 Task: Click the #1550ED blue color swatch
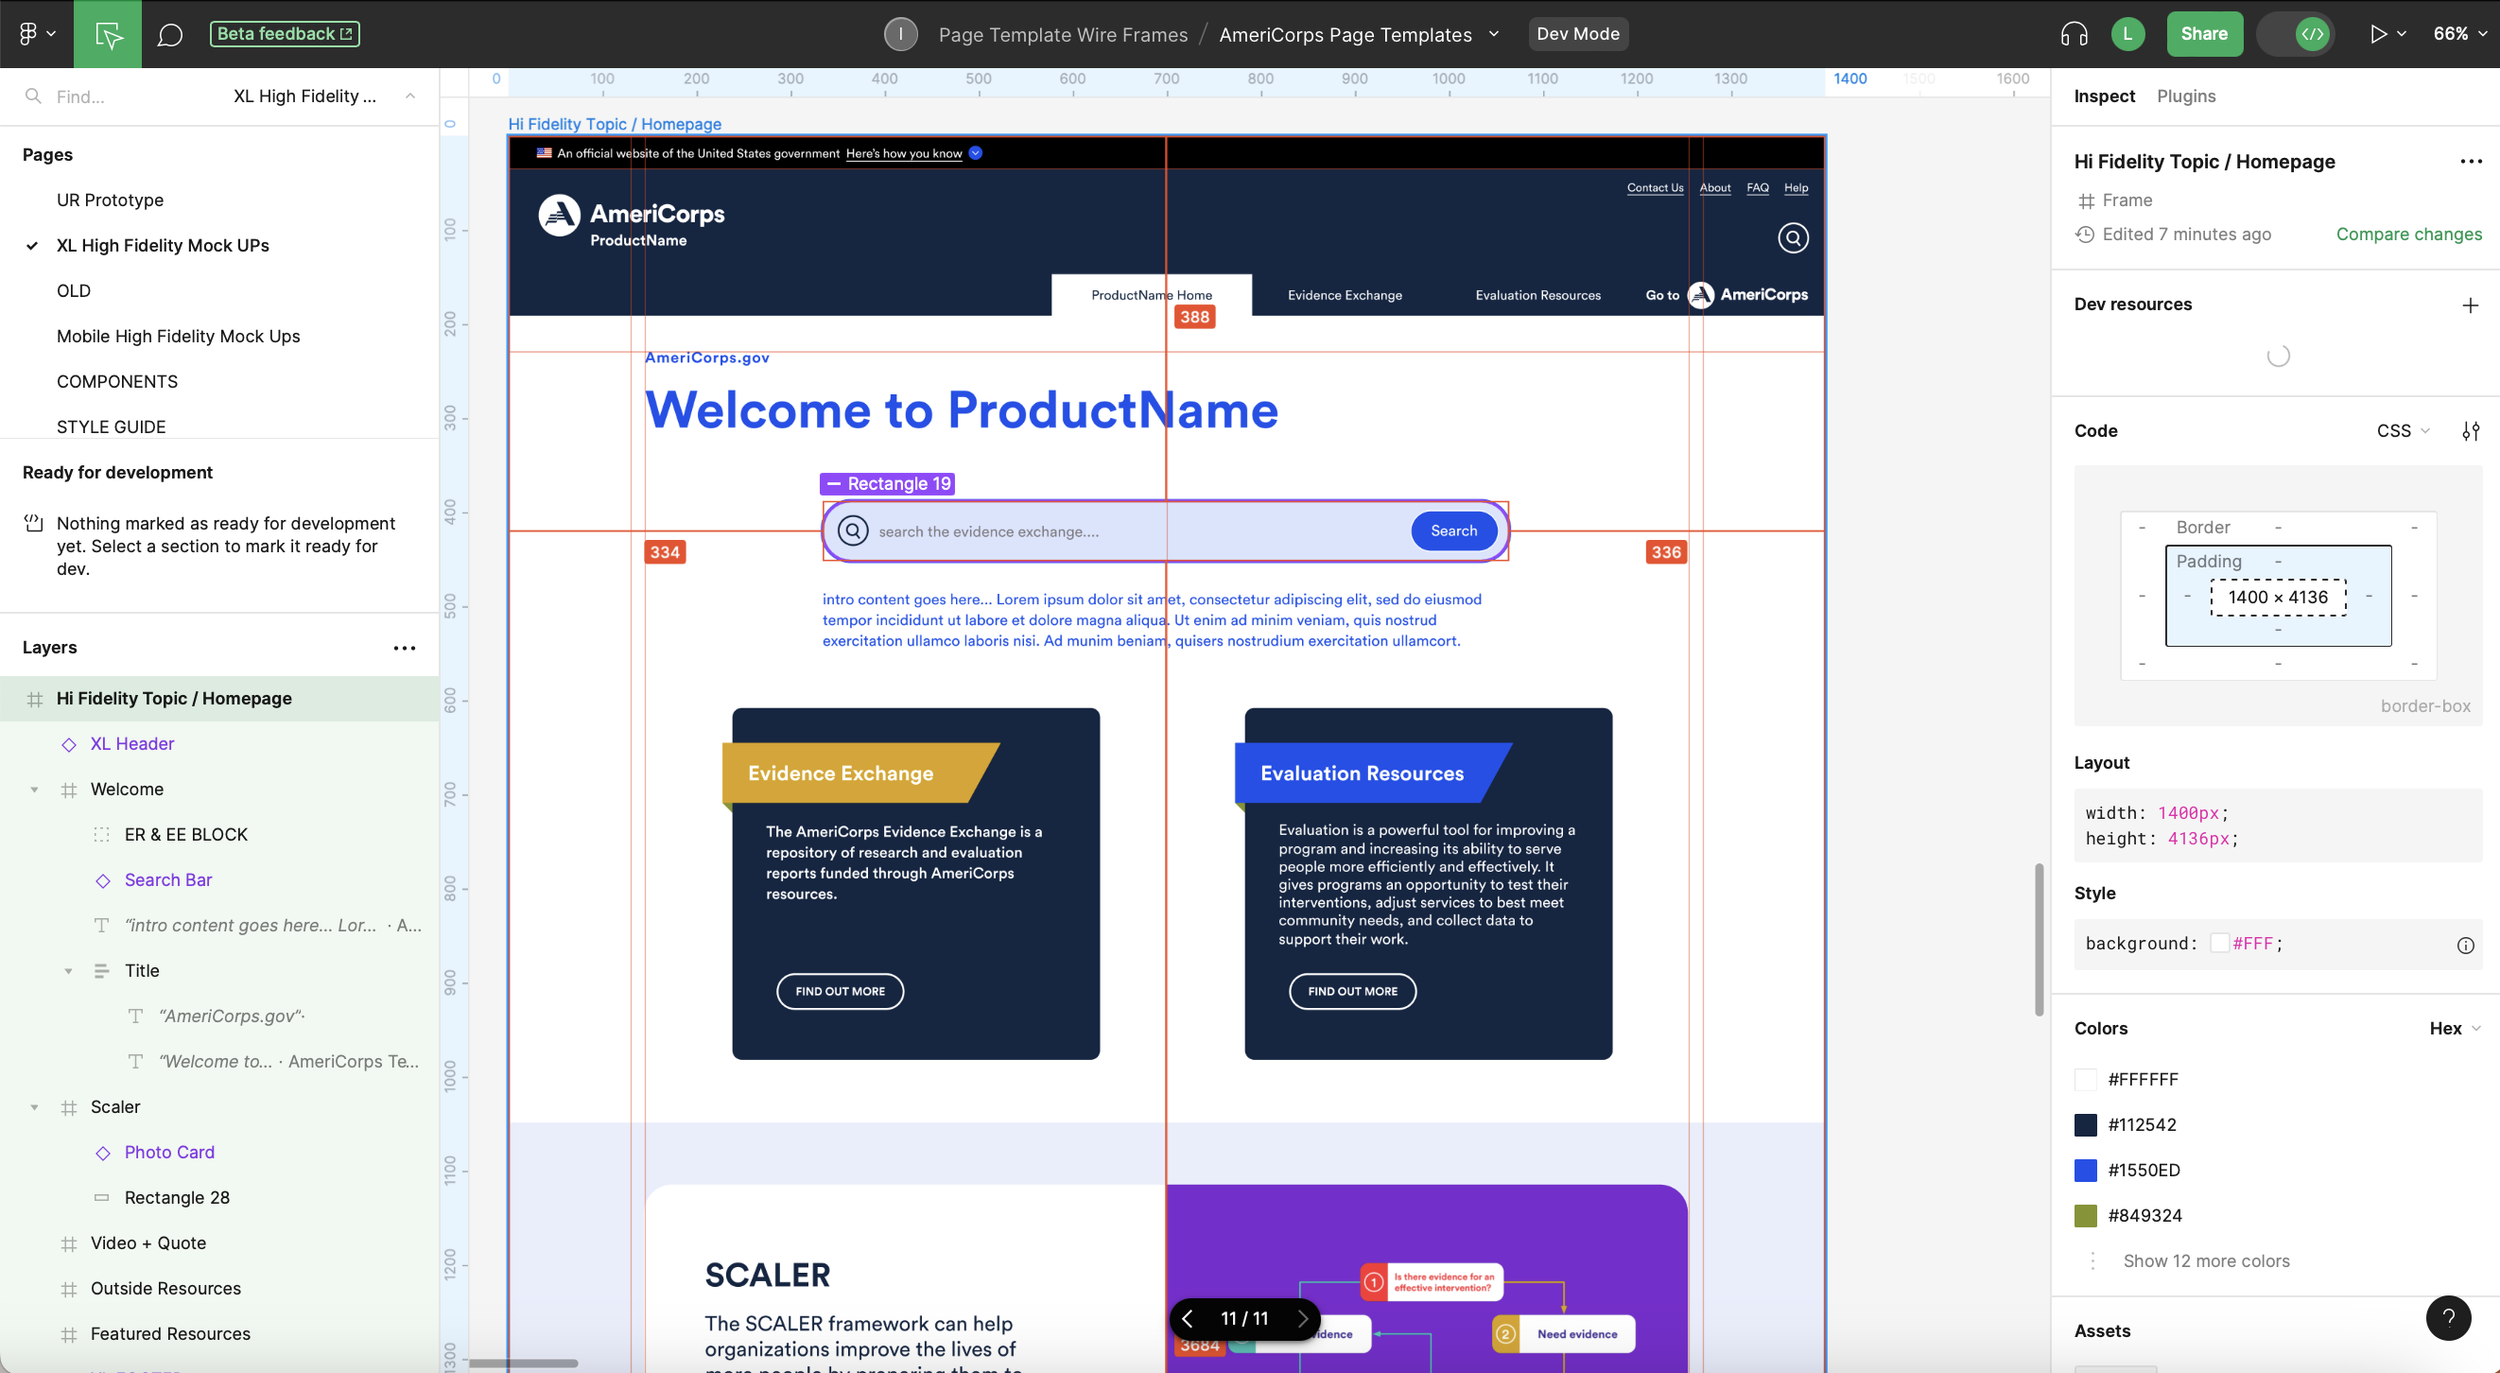pyautogui.click(x=2086, y=1170)
